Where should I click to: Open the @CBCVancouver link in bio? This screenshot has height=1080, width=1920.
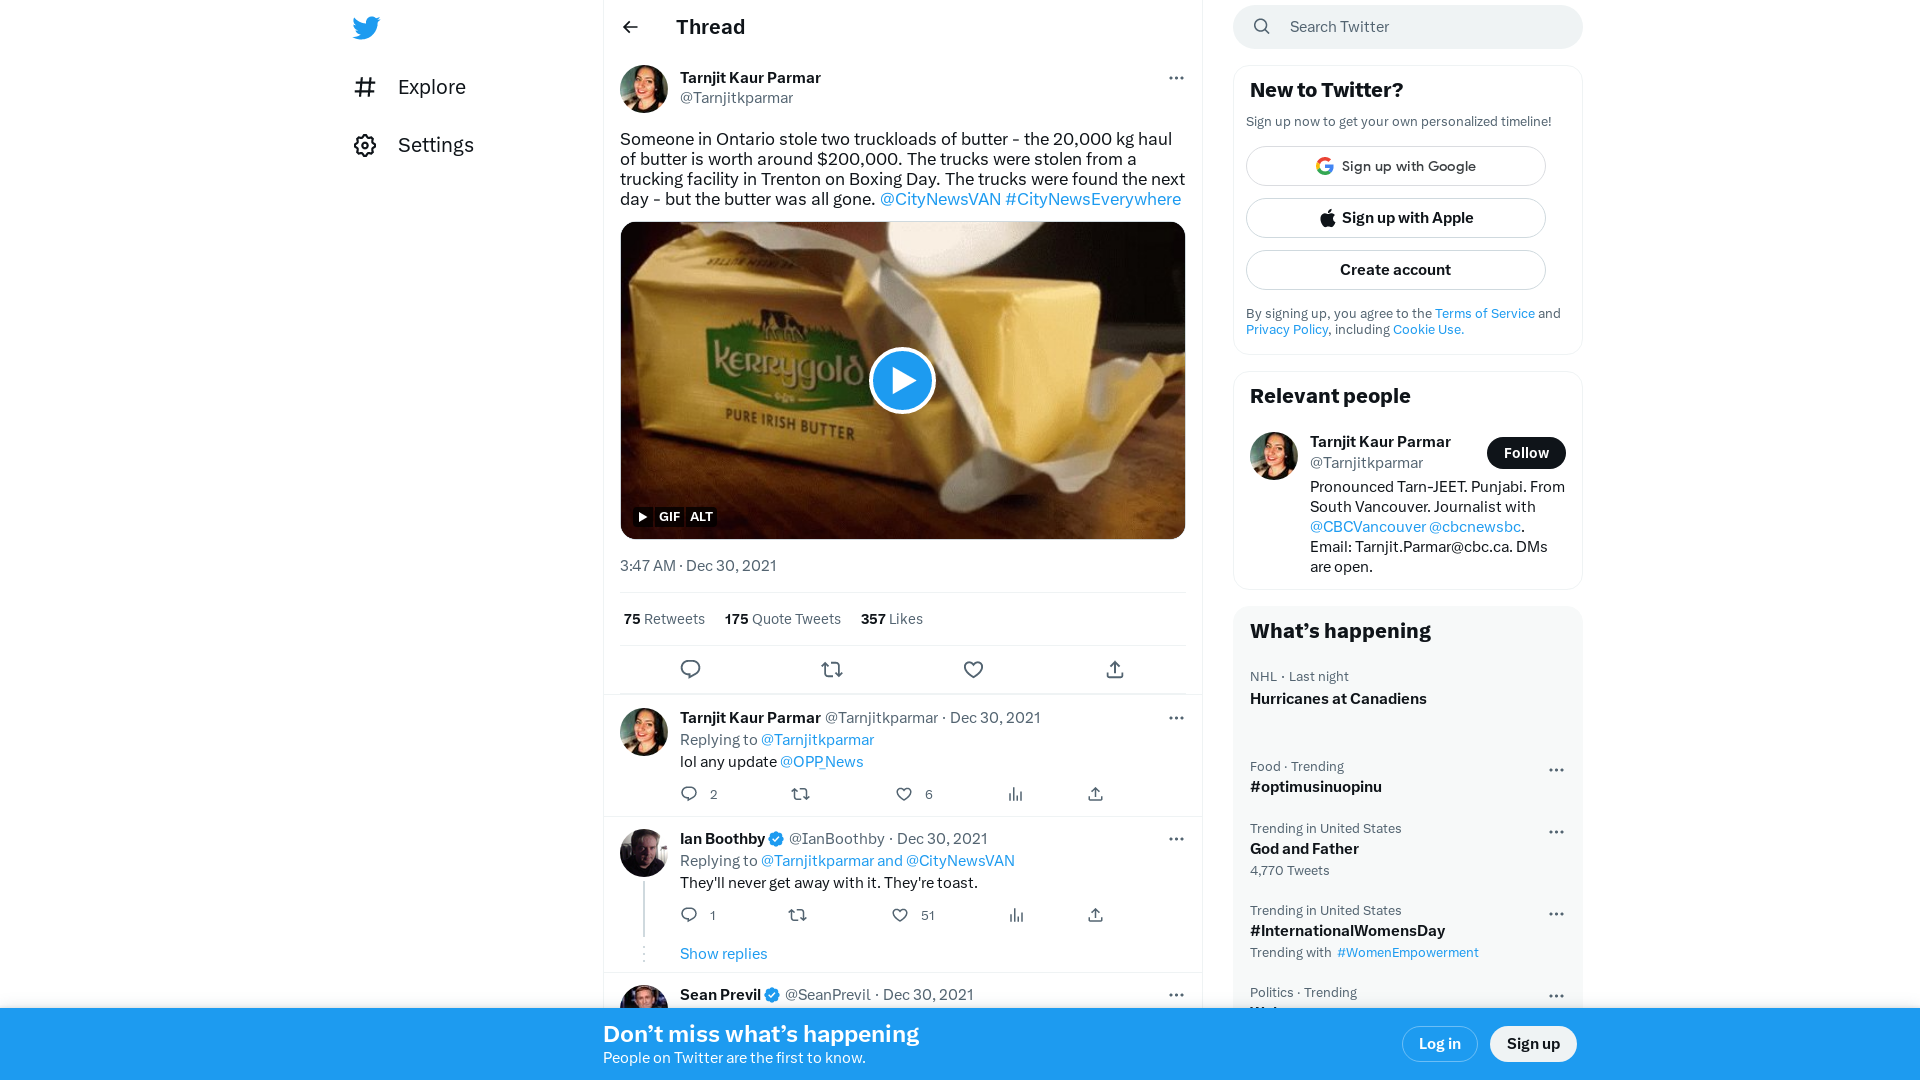click(1368, 527)
